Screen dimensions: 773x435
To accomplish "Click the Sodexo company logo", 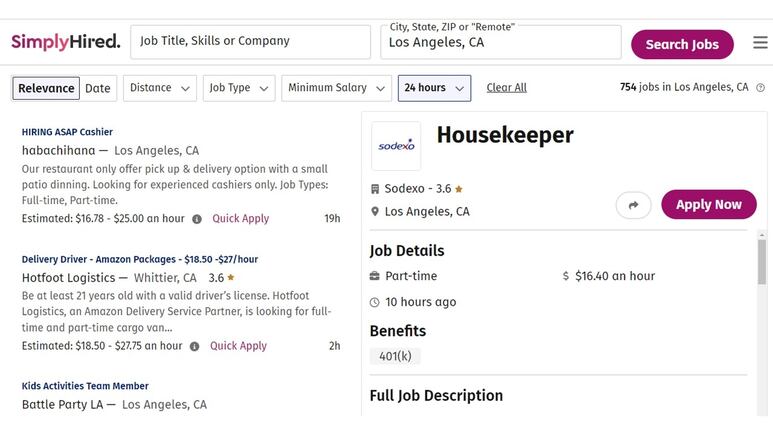I will coord(396,146).
